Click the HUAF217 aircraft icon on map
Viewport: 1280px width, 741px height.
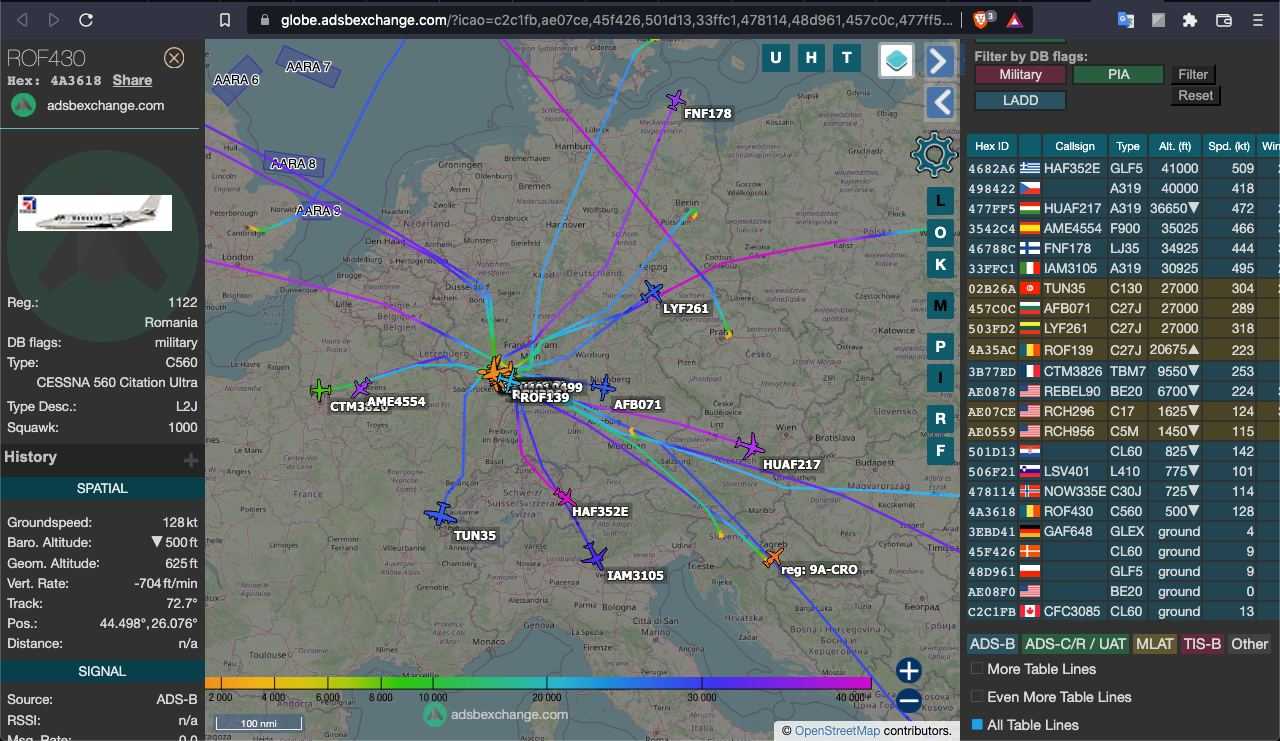(x=749, y=446)
